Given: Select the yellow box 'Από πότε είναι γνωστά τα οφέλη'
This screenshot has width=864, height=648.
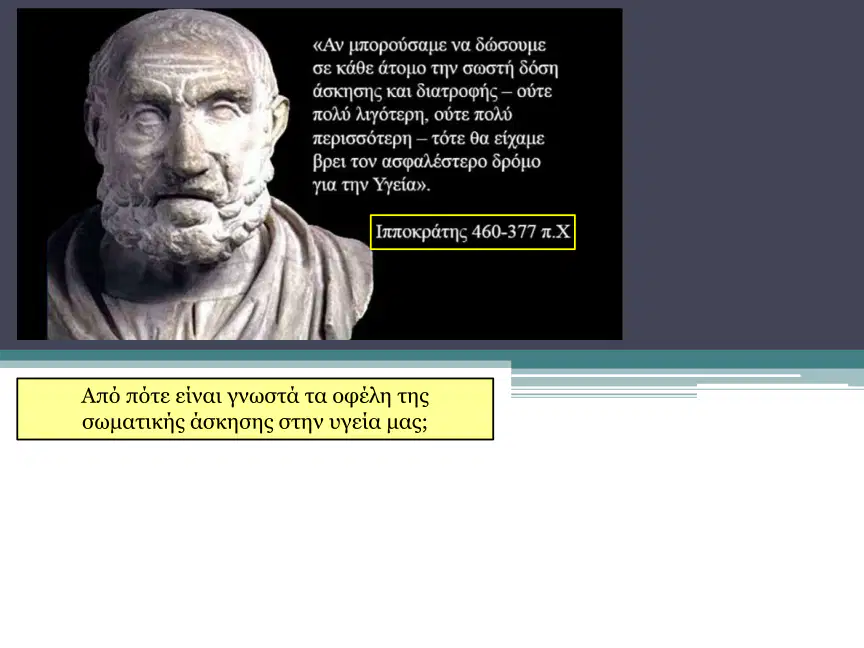Looking at the screenshot, I should pyautogui.click(x=255, y=409).
